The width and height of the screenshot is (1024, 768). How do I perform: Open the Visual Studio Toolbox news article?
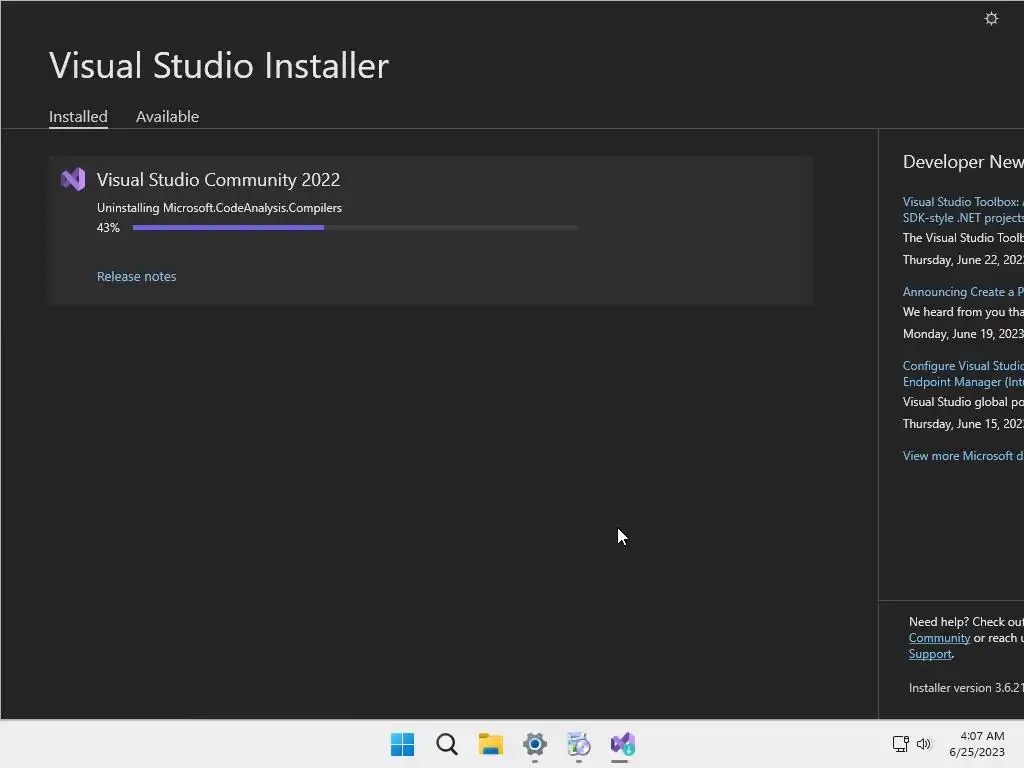[x=963, y=210]
